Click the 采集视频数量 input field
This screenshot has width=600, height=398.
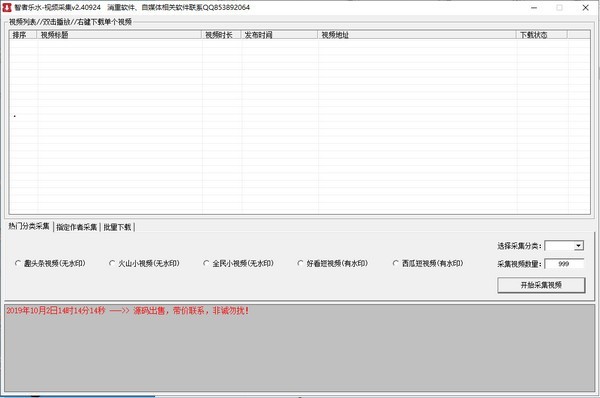pos(564,264)
